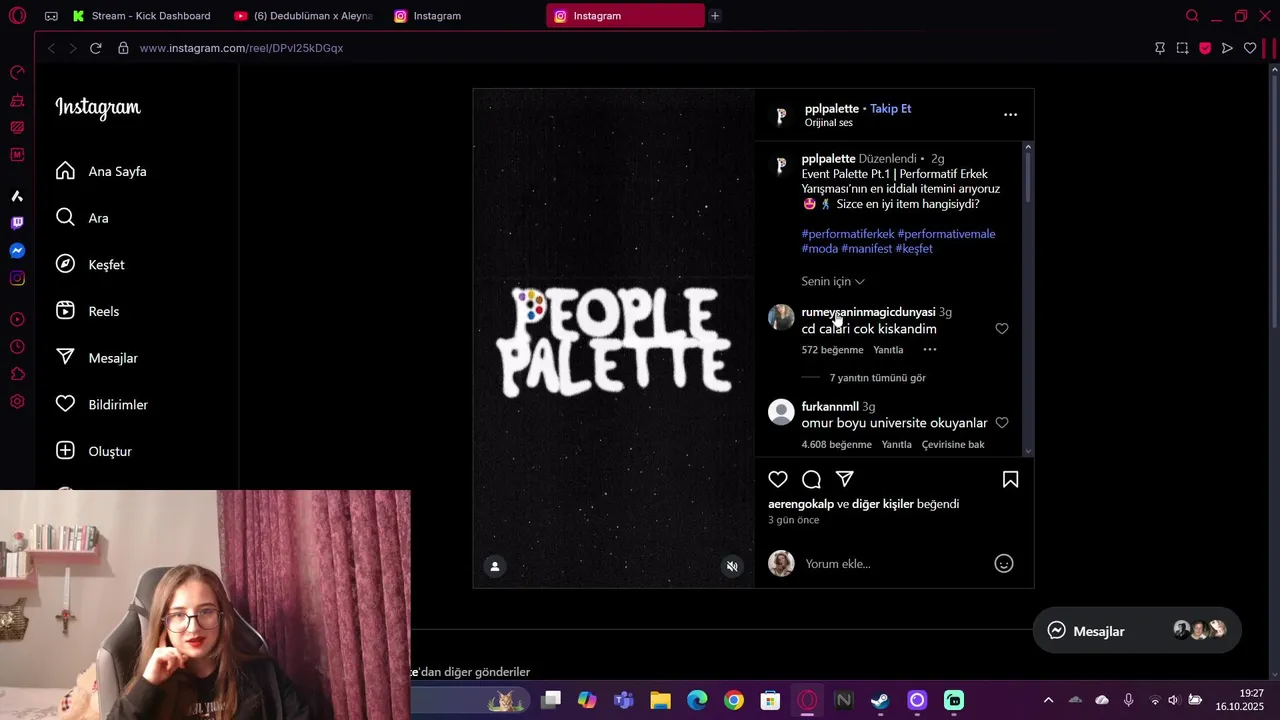Image resolution: width=1280 pixels, height=720 pixels.
Task: Open a new browser tab
Action: click(x=714, y=16)
